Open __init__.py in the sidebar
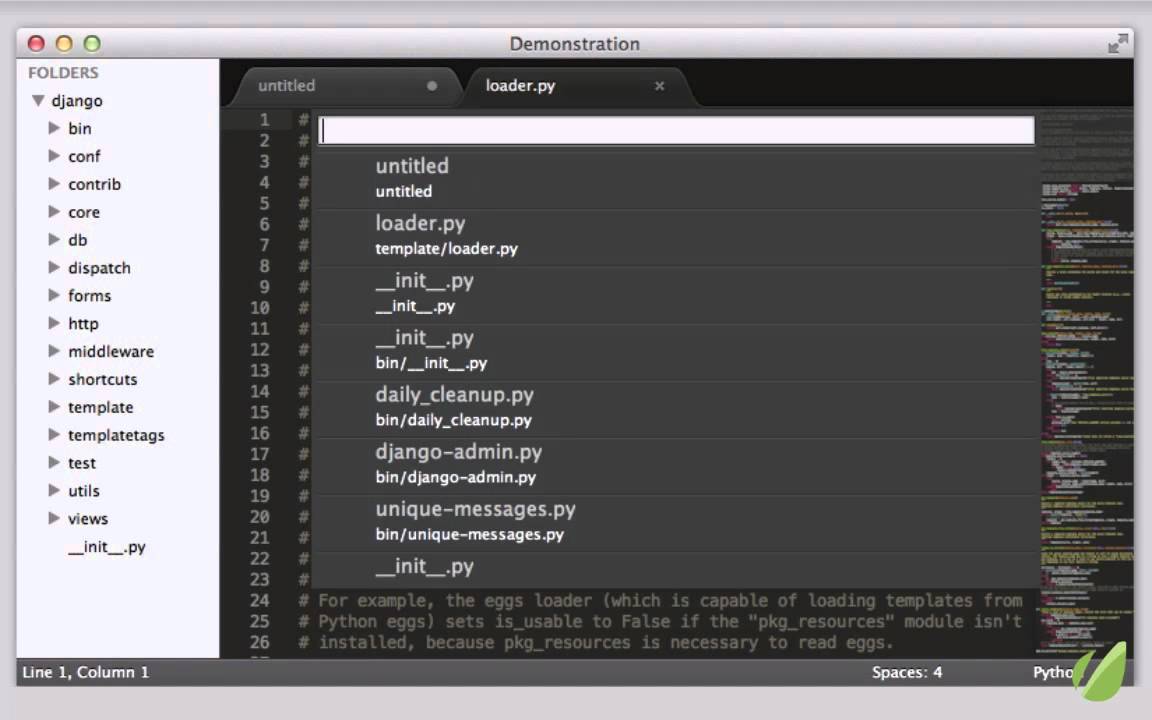The width and height of the screenshot is (1152, 720). pyautogui.click(x=107, y=547)
